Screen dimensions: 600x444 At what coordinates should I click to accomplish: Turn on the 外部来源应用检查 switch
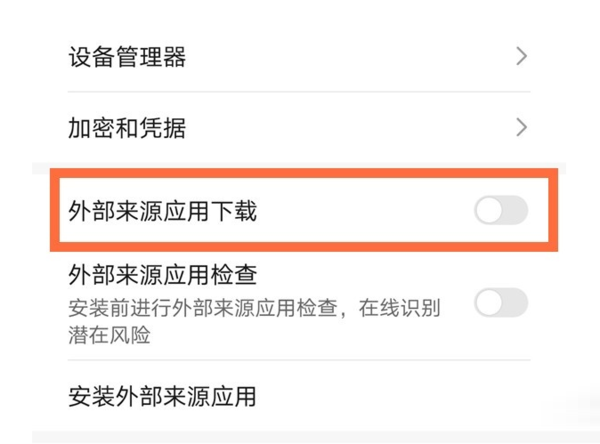pyautogui.click(x=500, y=302)
